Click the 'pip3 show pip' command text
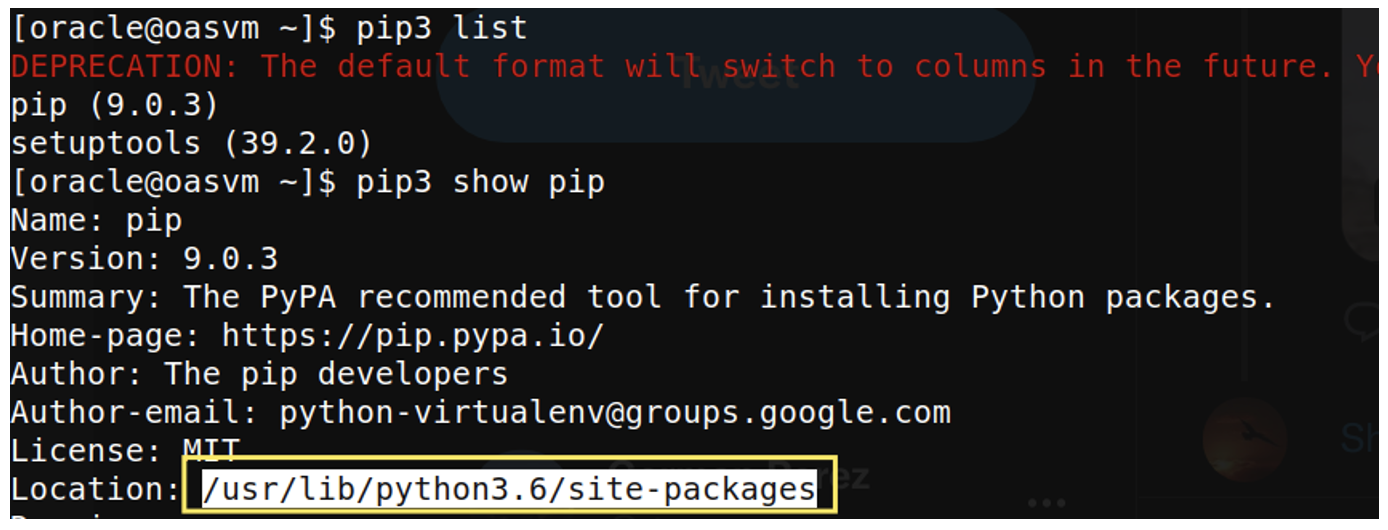This screenshot has height=530, width=1388. point(480,182)
